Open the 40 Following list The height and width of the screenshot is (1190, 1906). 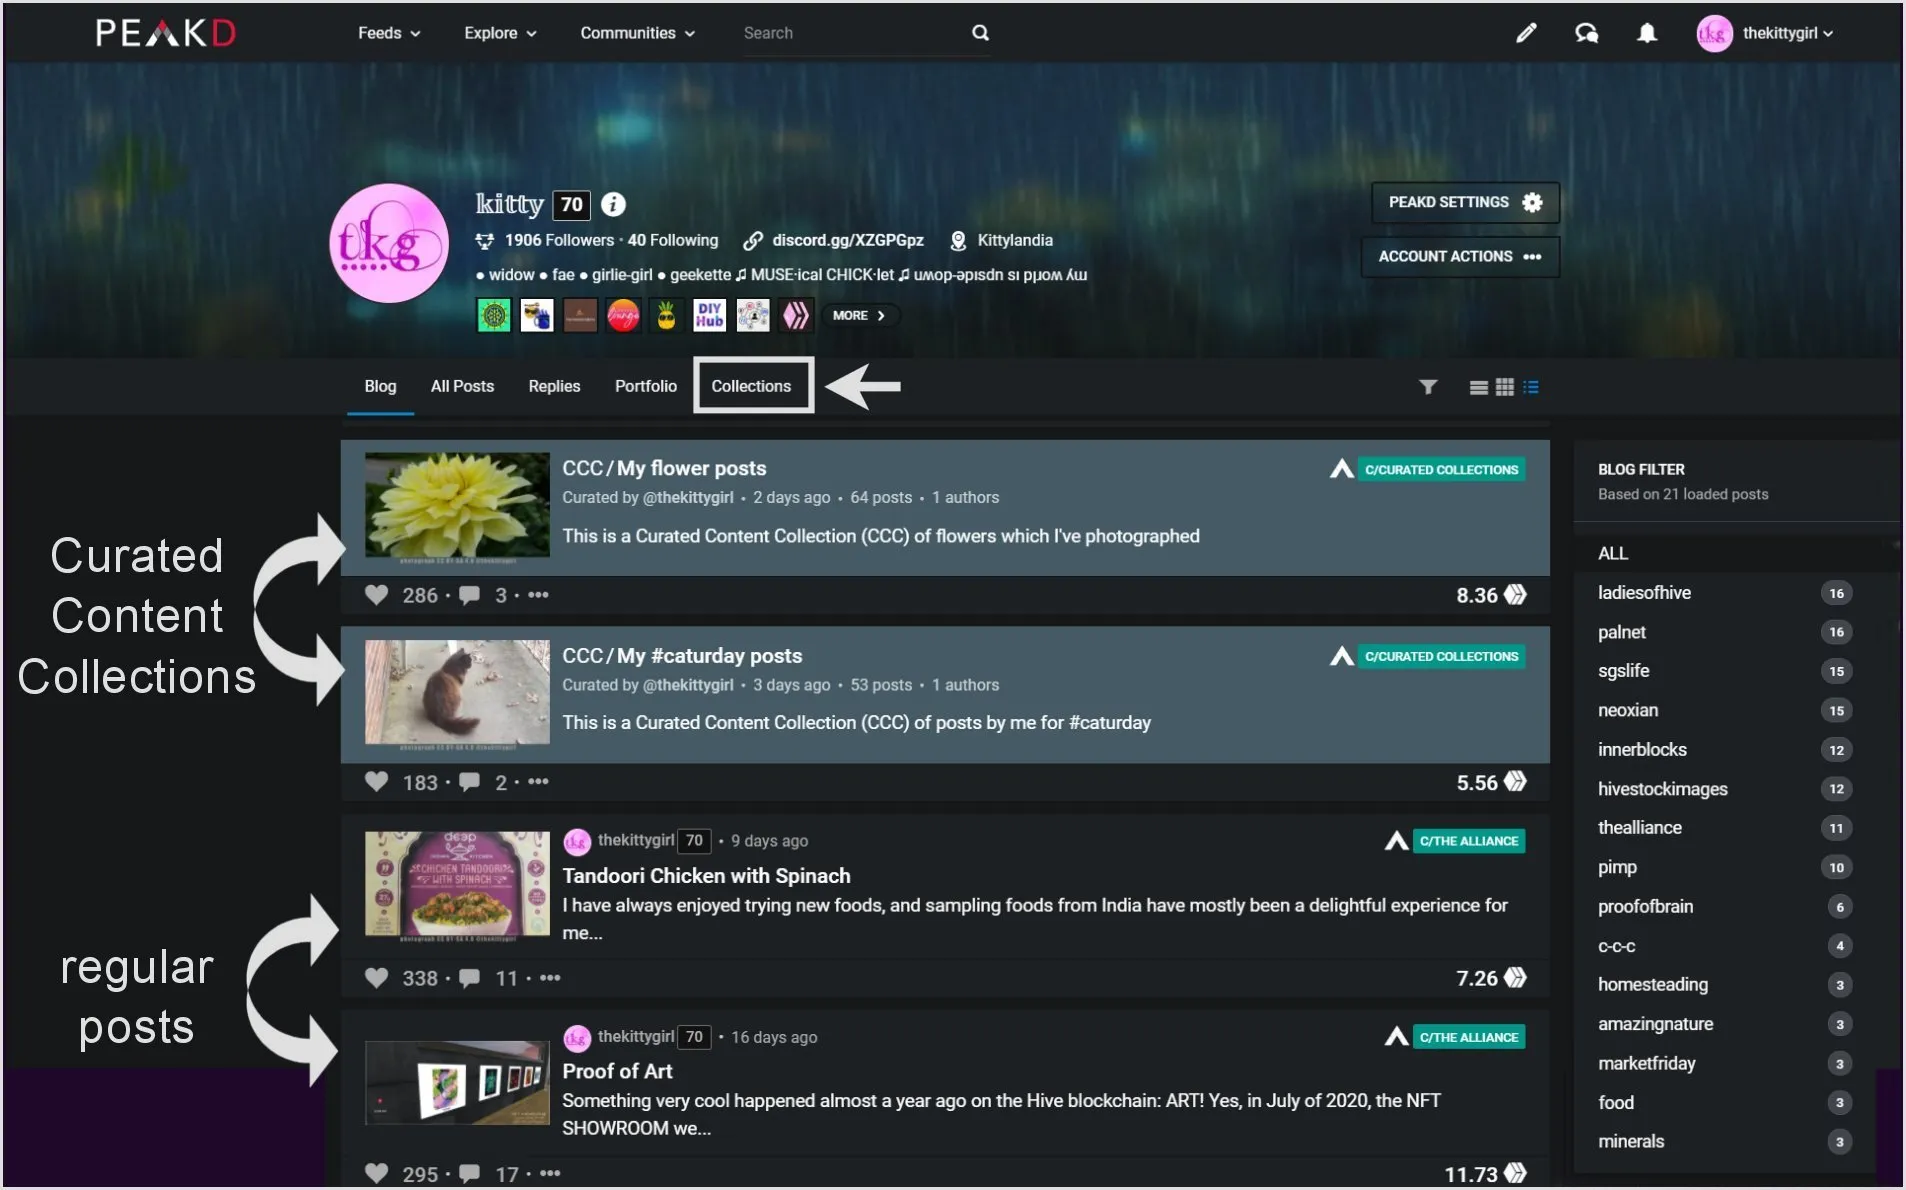(x=673, y=240)
